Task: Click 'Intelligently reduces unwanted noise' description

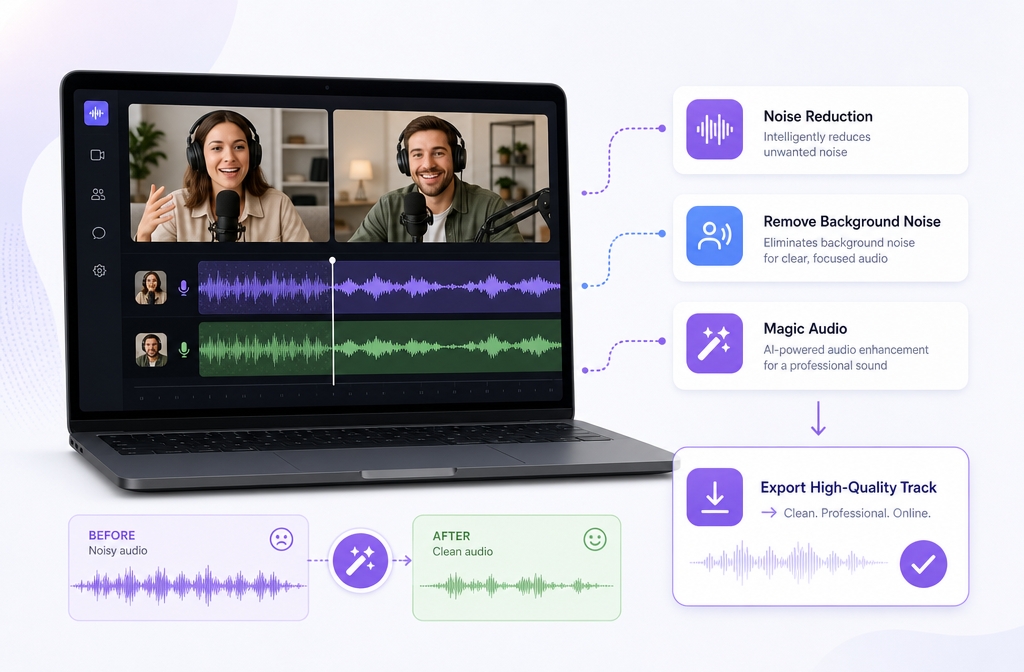Action: 817,144
